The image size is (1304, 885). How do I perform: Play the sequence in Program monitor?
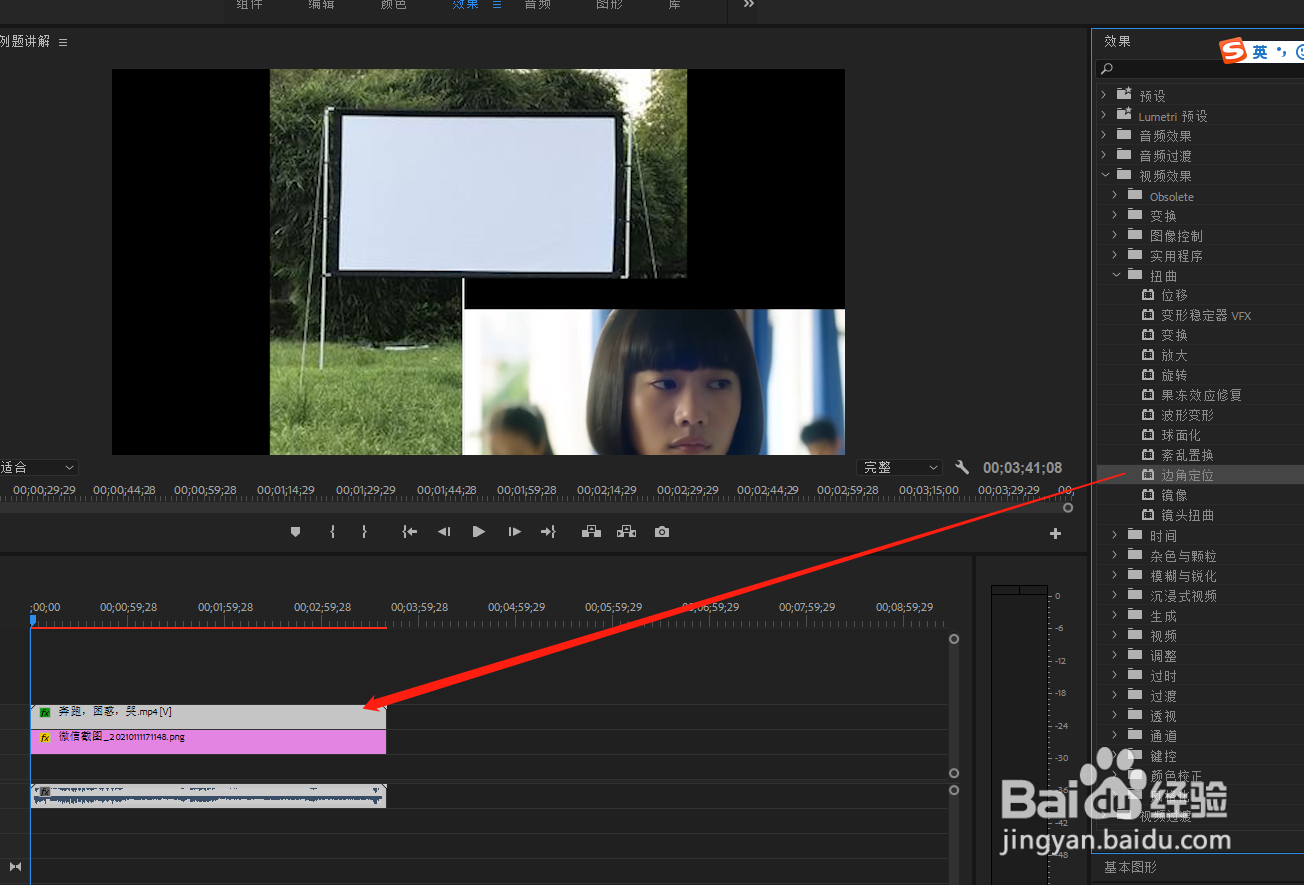[479, 532]
